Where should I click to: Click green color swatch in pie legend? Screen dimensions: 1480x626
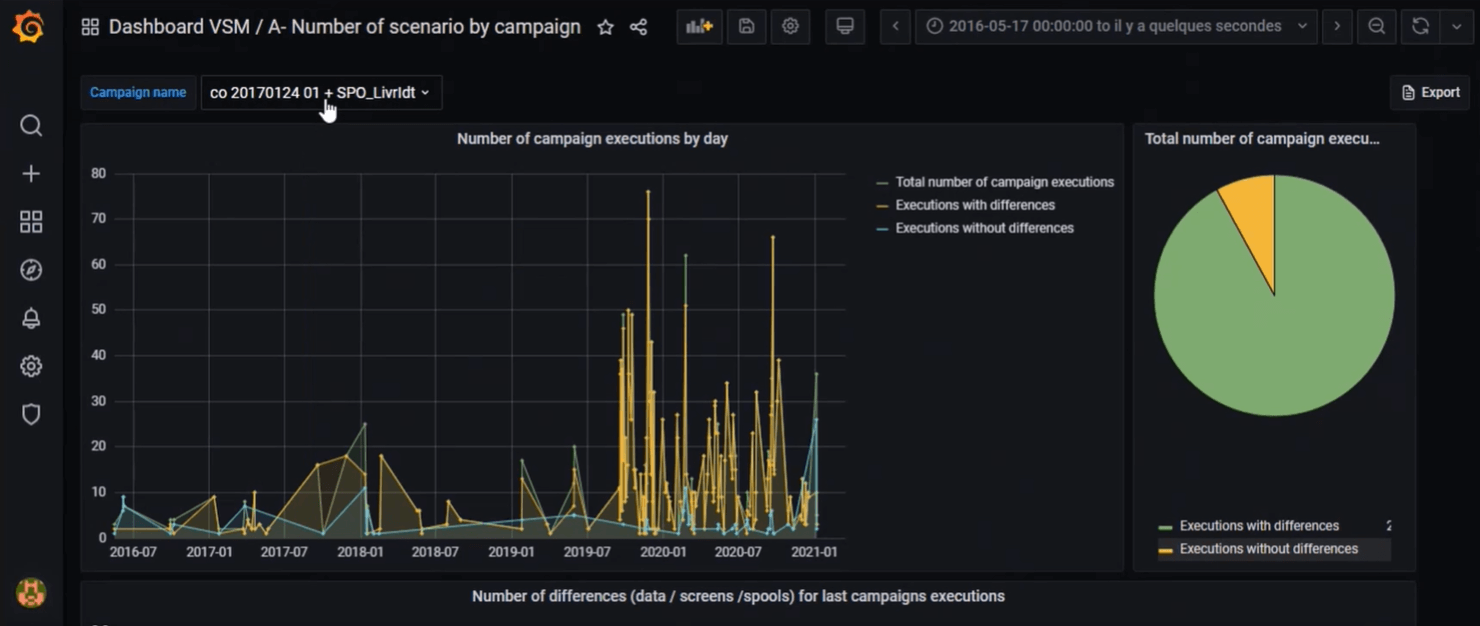pyautogui.click(x=1165, y=527)
